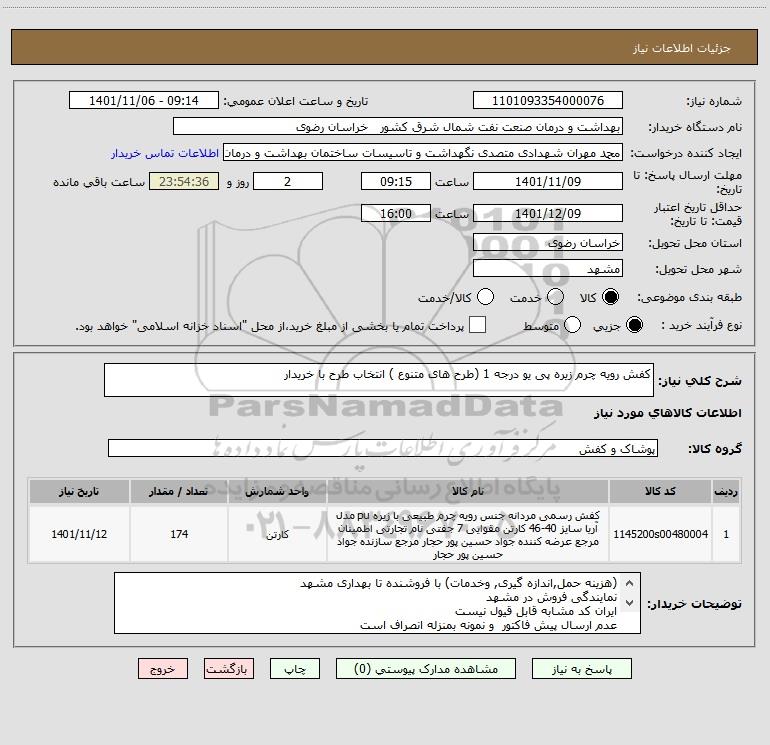Click the کد کالا column header
The height and width of the screenshot is (745, 770).
point(660,492)
